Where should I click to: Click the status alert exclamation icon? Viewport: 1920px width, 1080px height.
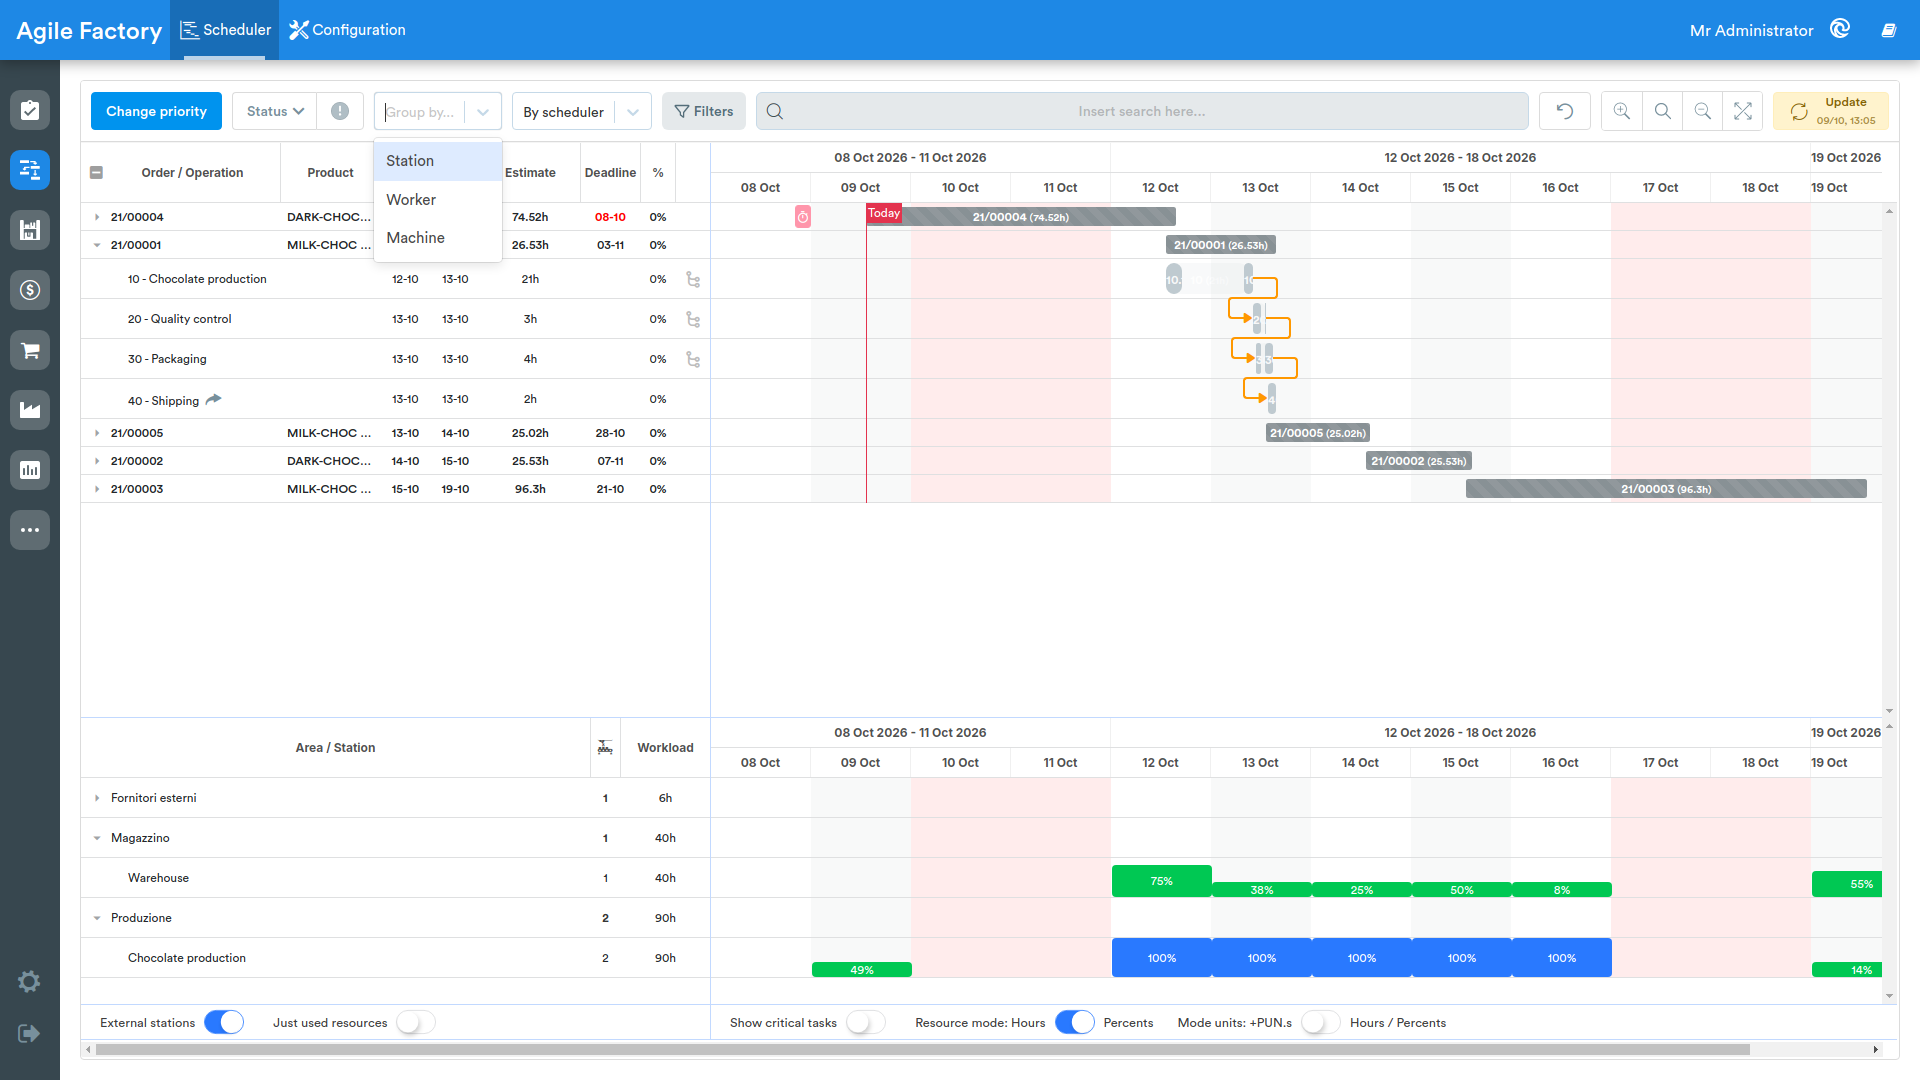point(340,111)
